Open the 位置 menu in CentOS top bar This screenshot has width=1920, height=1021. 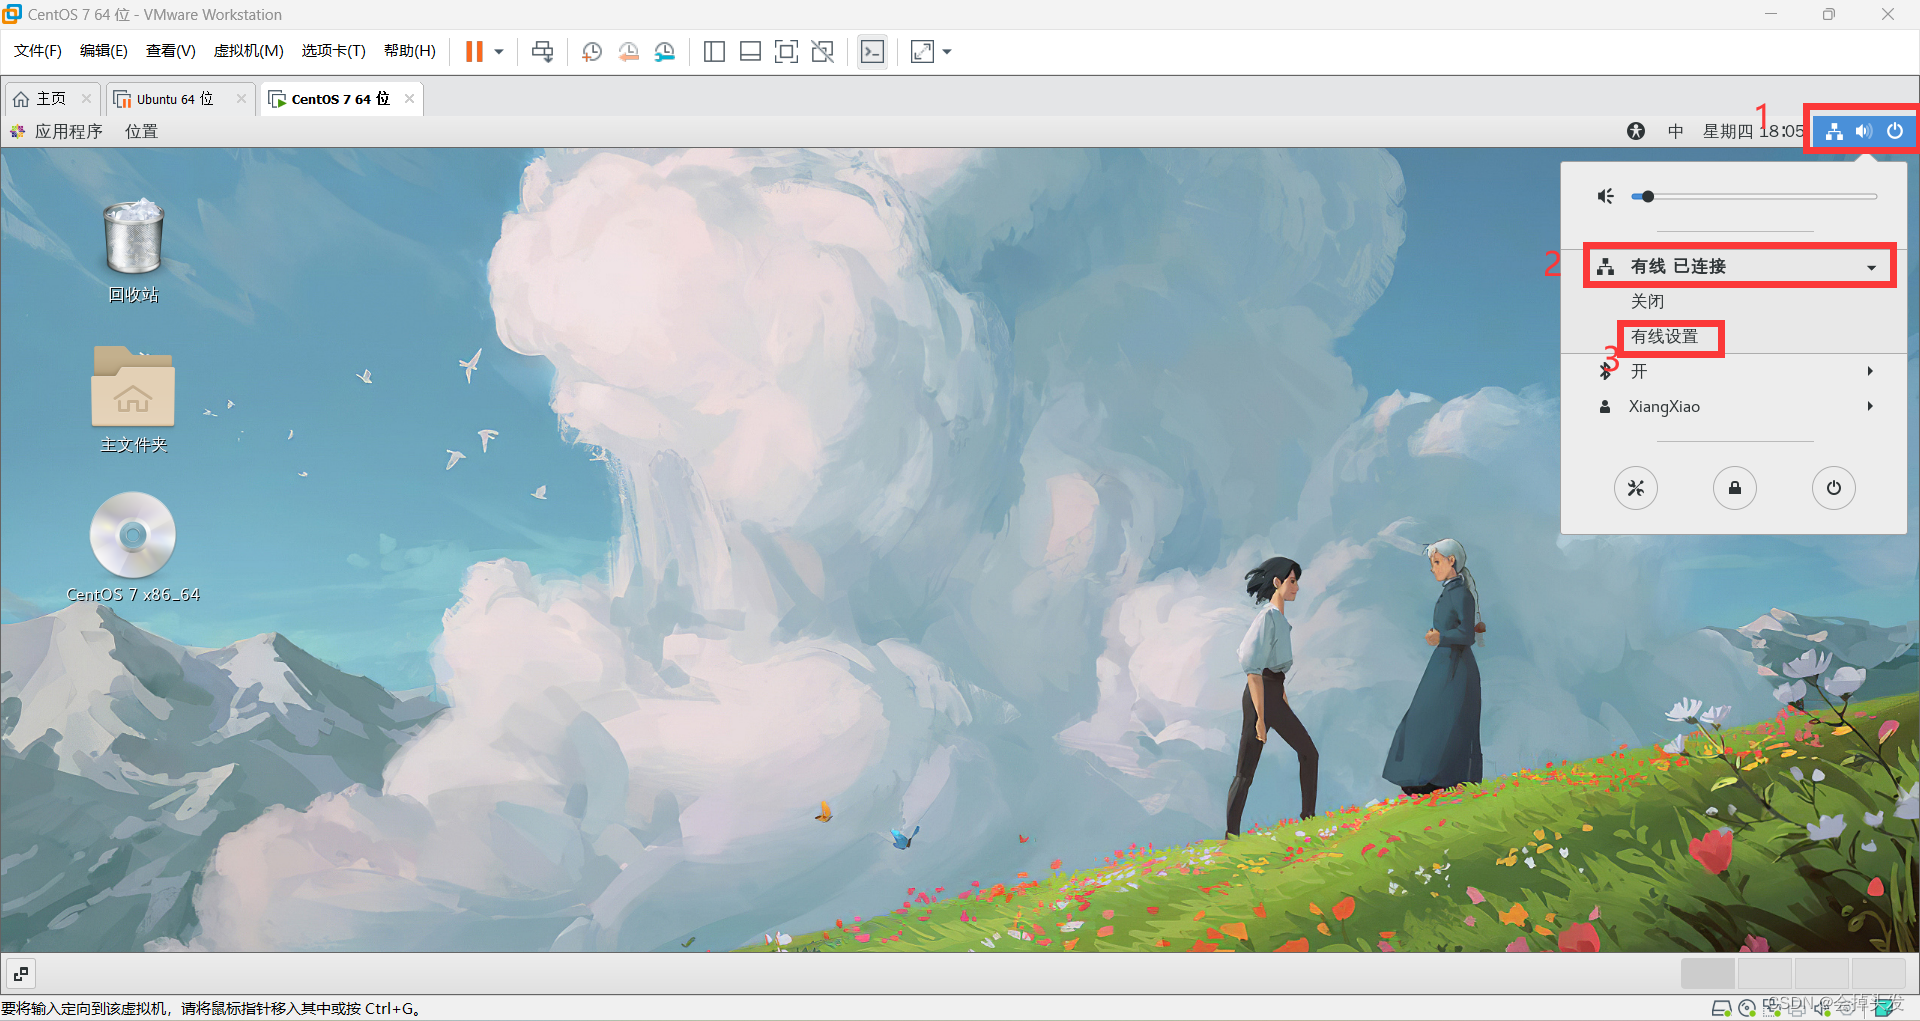141,131
